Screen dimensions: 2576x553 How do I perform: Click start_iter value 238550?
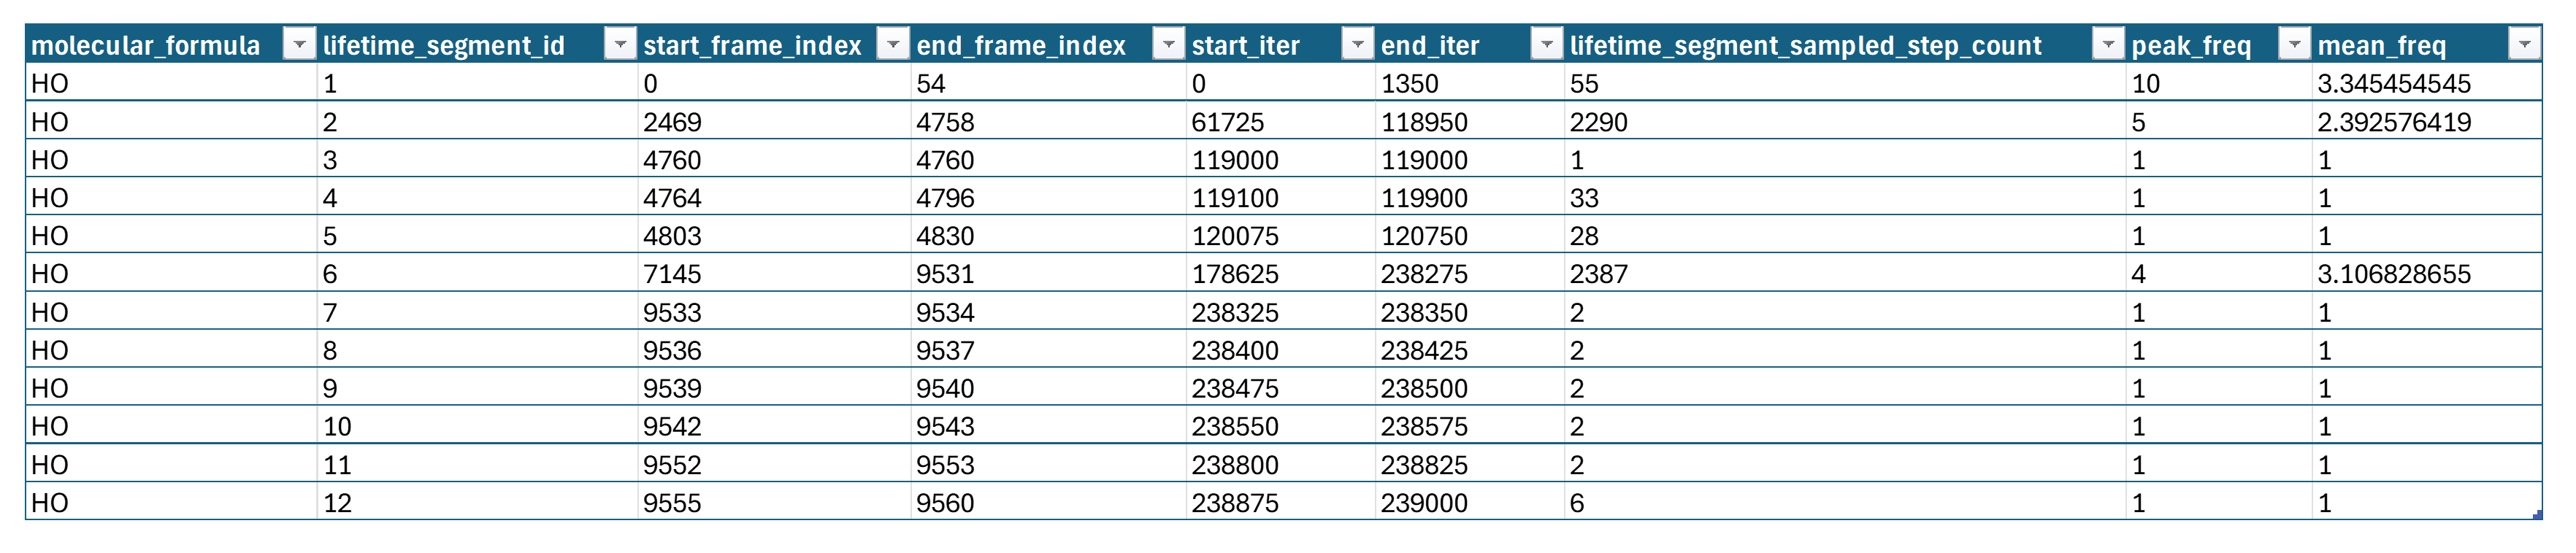1235,427
